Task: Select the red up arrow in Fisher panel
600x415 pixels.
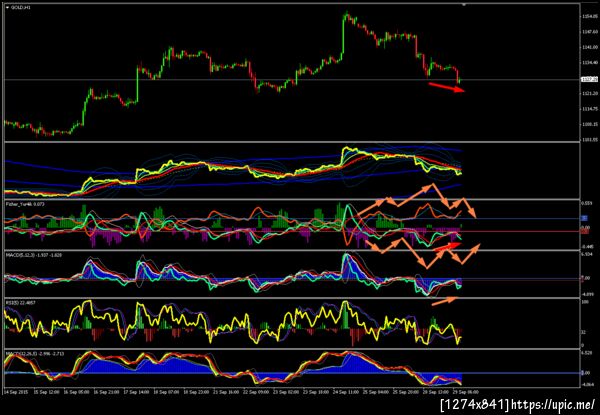Action: 447,247
